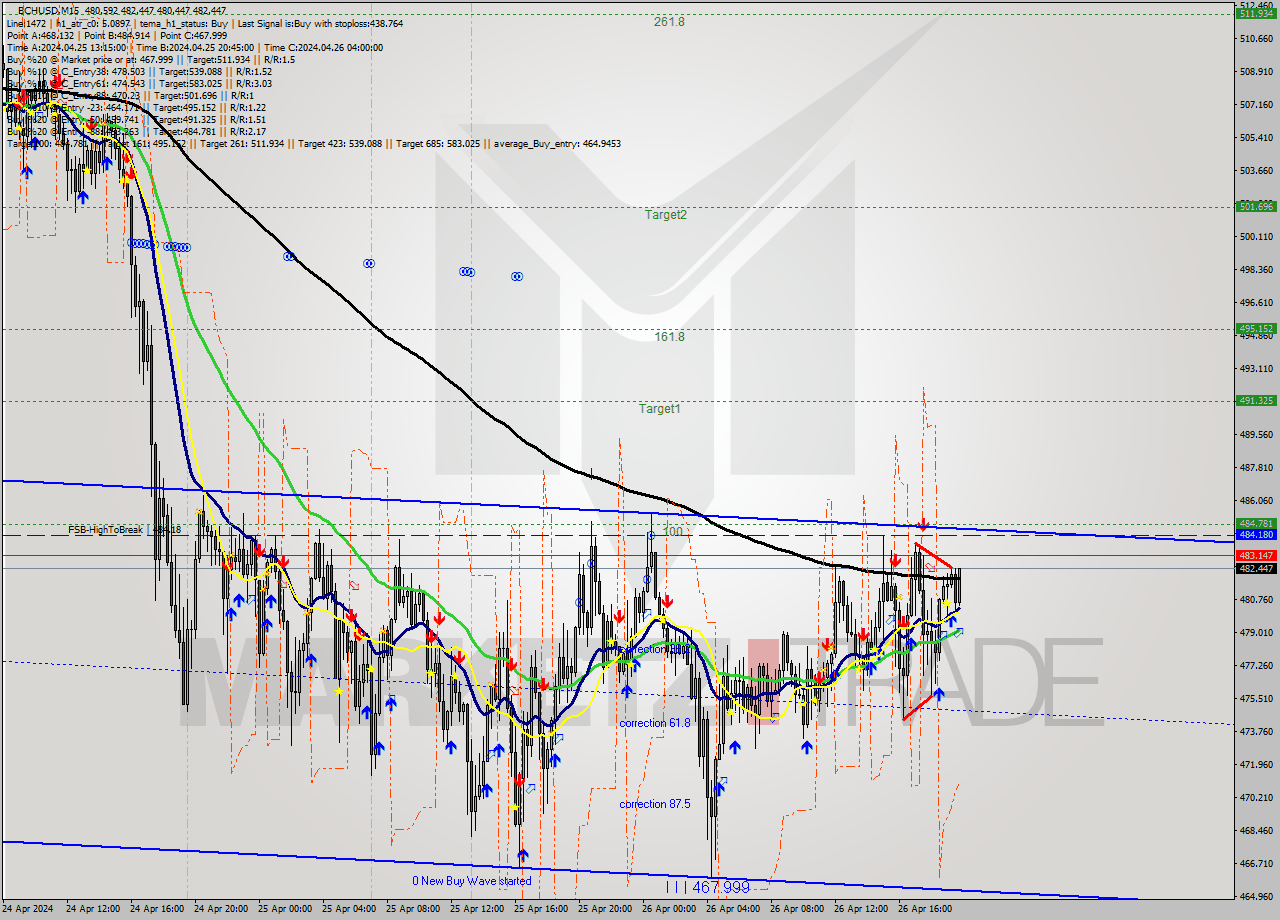Click the green 501.696 price tag
Image resolution: width=1280 pixels, height=920 pixels.
pyautogui.click(x=1256, y=206)
